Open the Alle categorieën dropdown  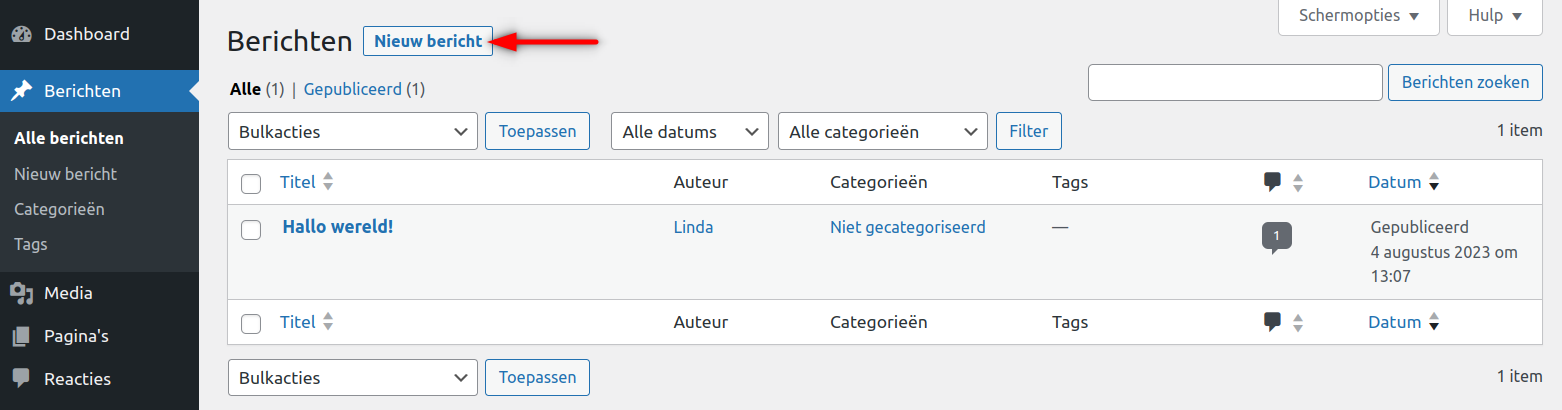pyautogui.click(x=883, y=131)
